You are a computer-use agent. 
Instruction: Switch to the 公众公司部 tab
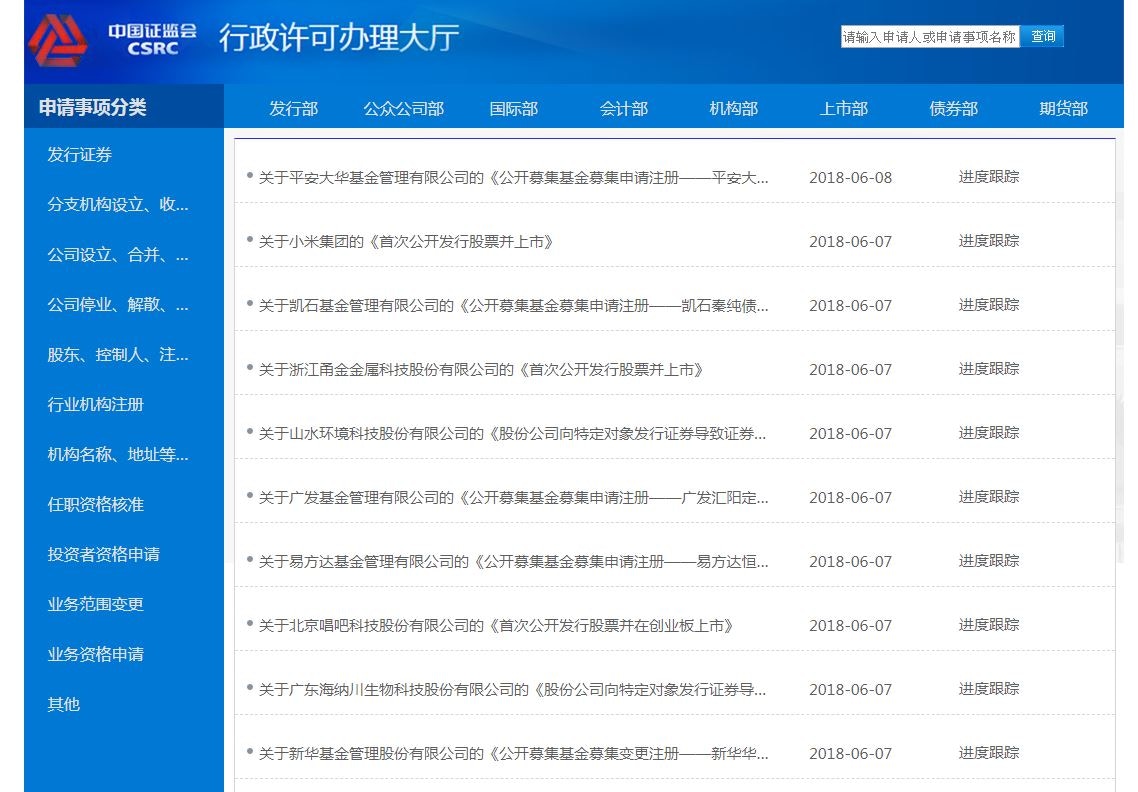click(403, 108)
